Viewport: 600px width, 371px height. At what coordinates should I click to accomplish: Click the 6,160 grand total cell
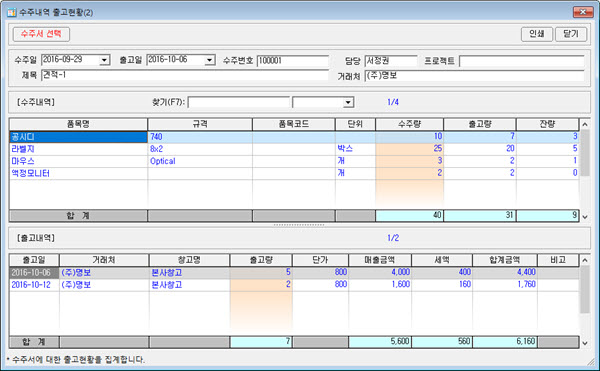pos(505,342)
